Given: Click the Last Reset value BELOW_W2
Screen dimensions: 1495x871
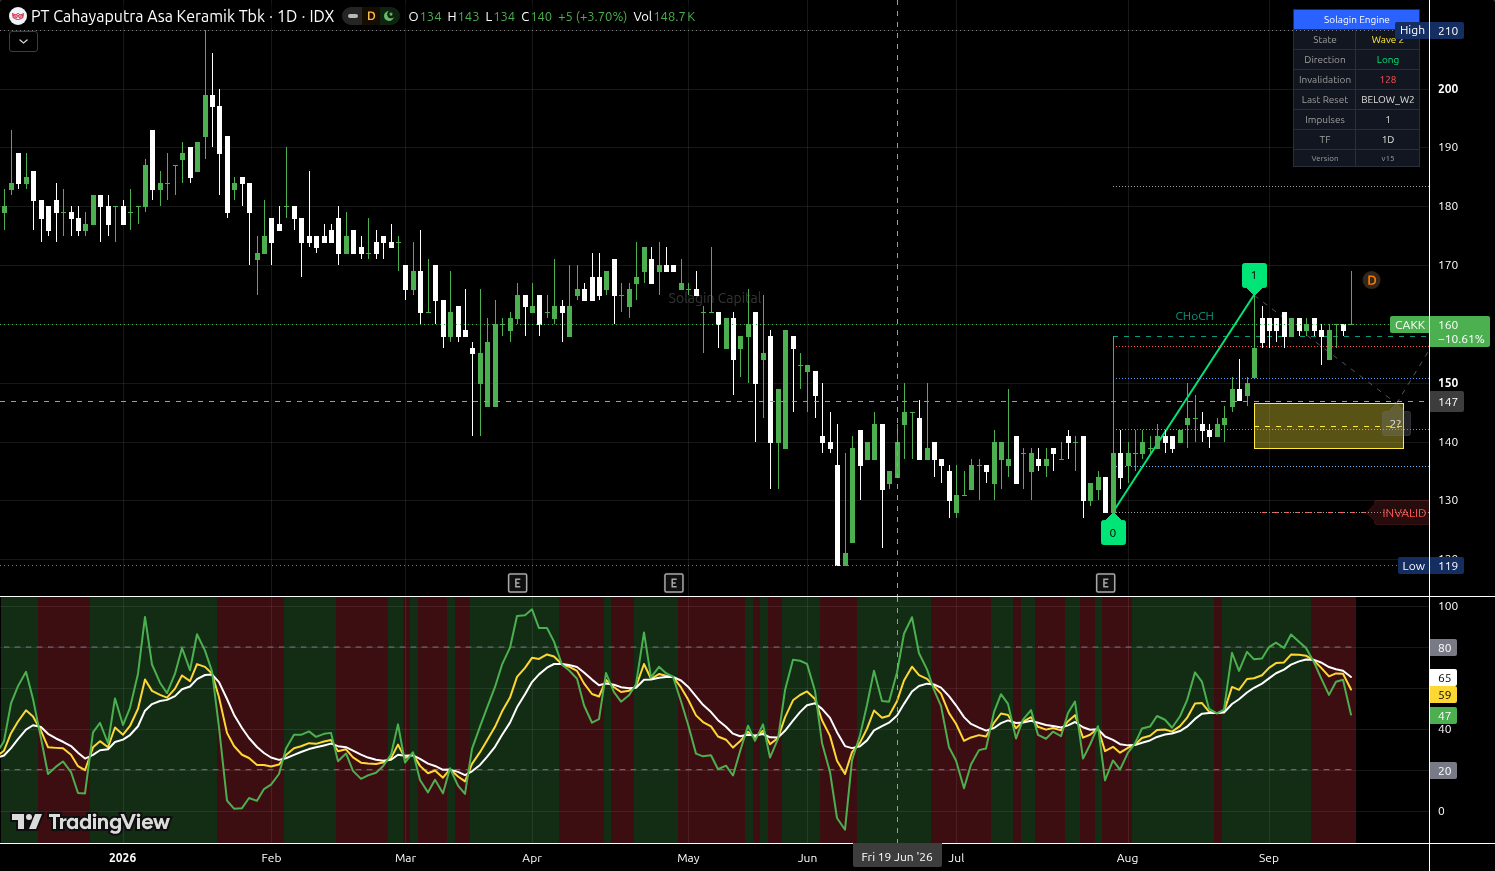Looking at the screenshot, I should (1387, 100).
